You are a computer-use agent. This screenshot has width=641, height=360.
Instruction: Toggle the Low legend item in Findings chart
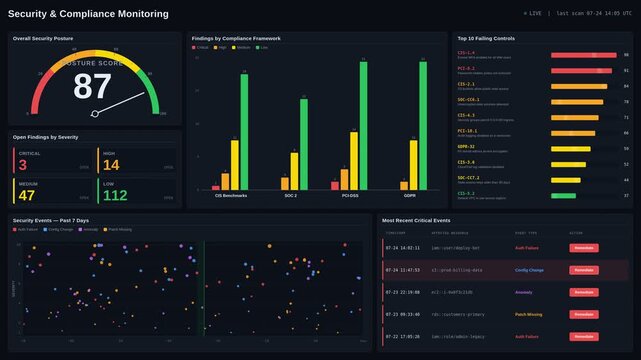(262, 47)
